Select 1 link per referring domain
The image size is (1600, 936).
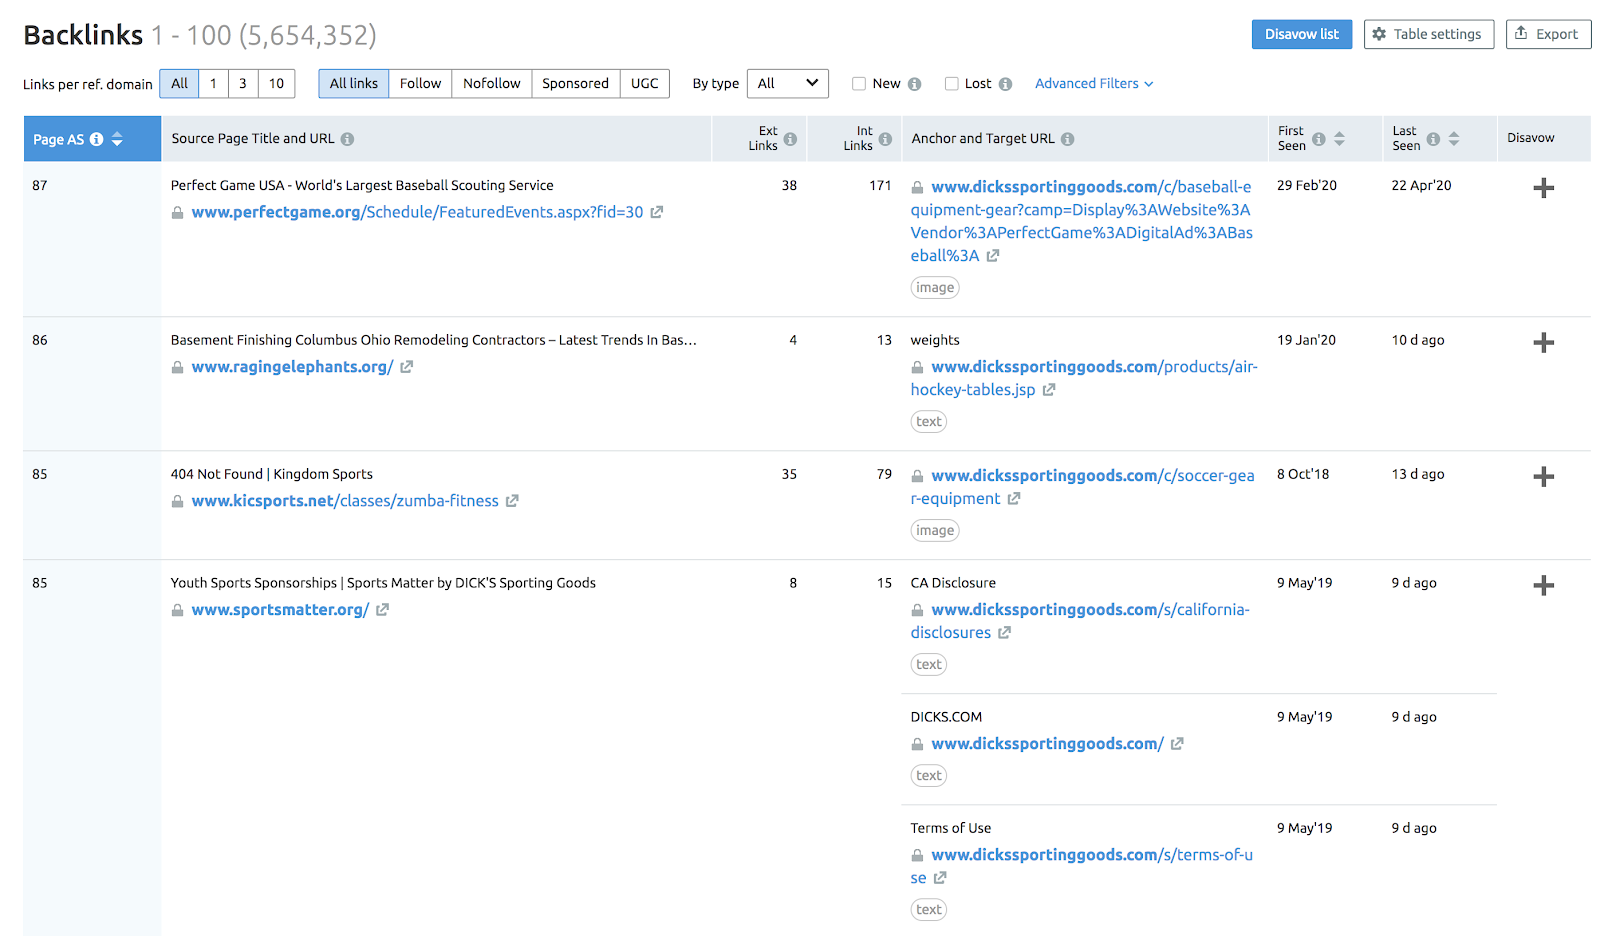pyautogui.click(x=213, y=84)
